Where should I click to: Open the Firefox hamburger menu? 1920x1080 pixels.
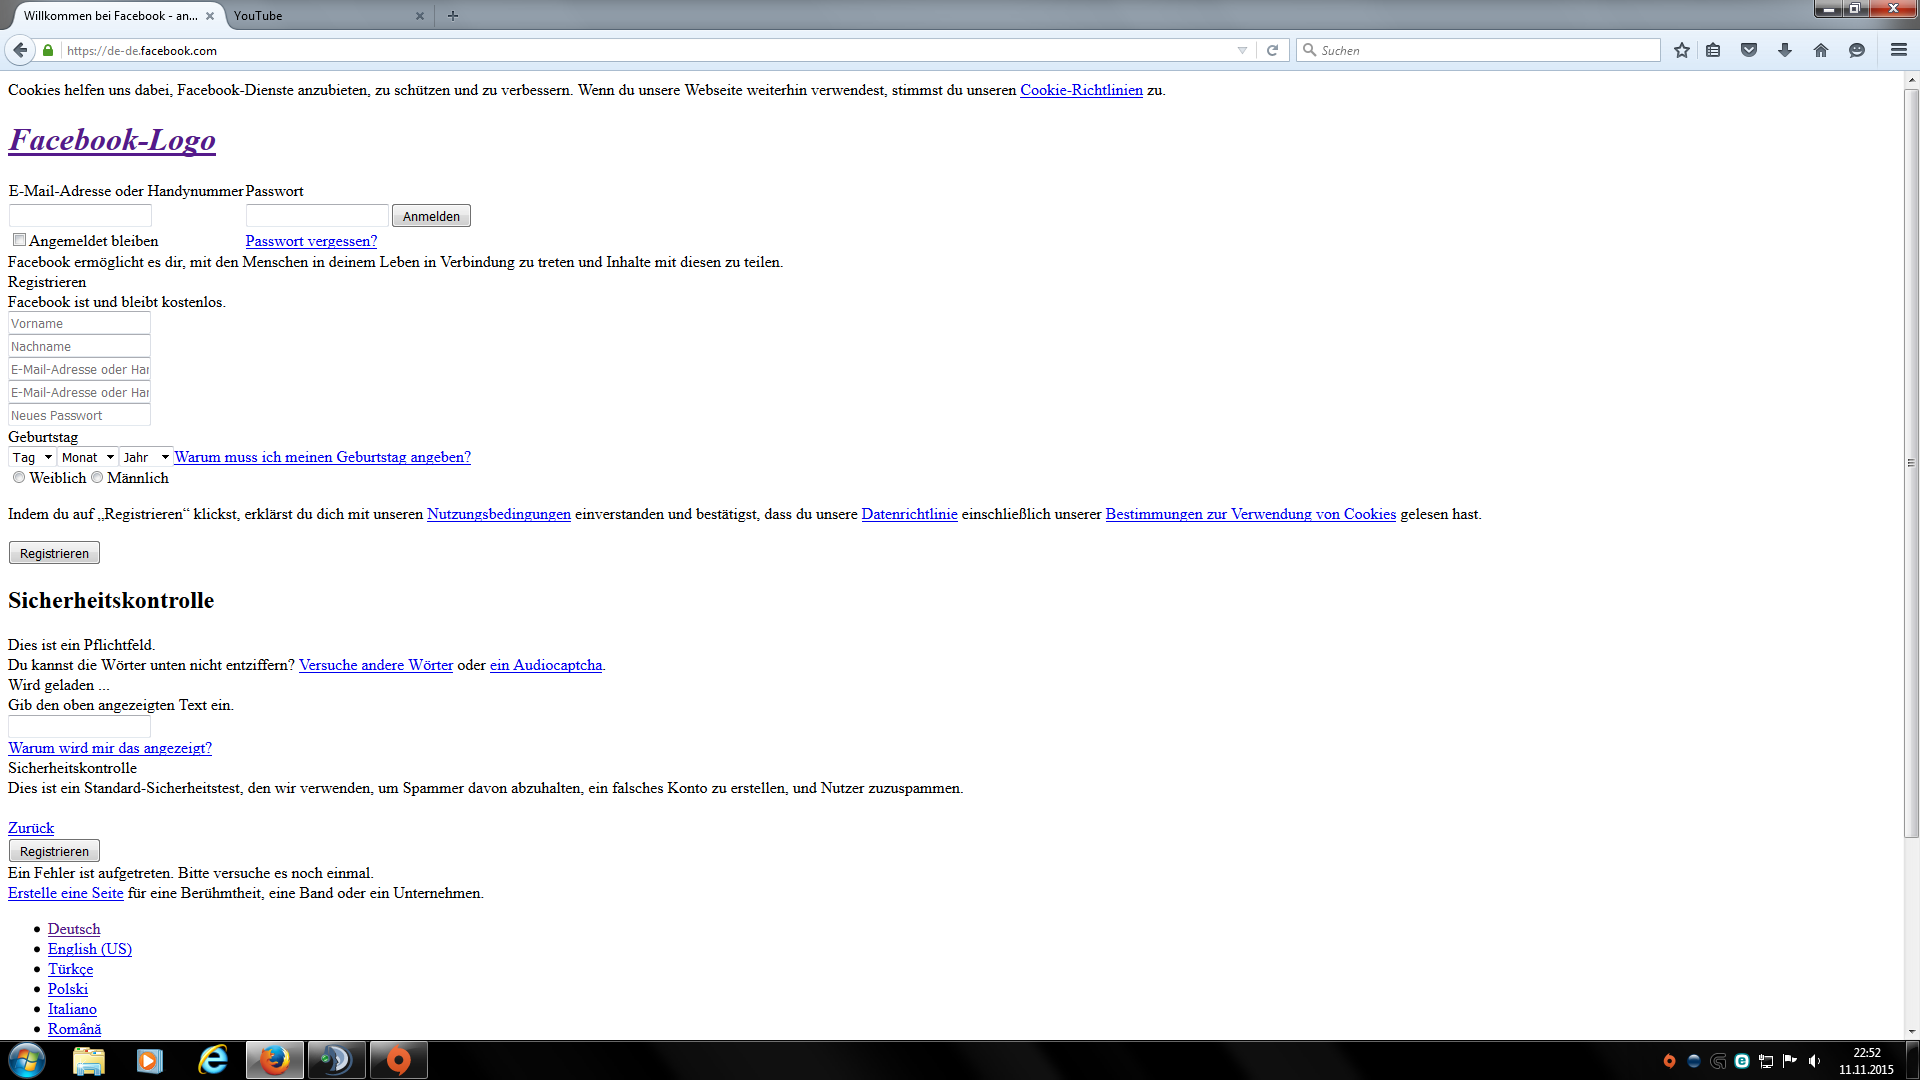pyautogui.click(x=1899, y=50)
